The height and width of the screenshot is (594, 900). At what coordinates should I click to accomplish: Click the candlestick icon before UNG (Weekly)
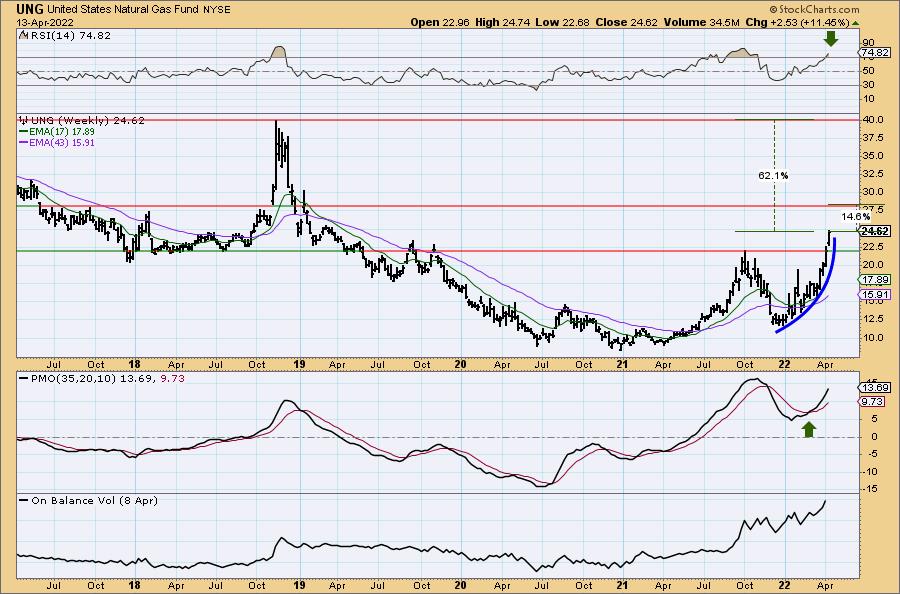click(24, 121)
